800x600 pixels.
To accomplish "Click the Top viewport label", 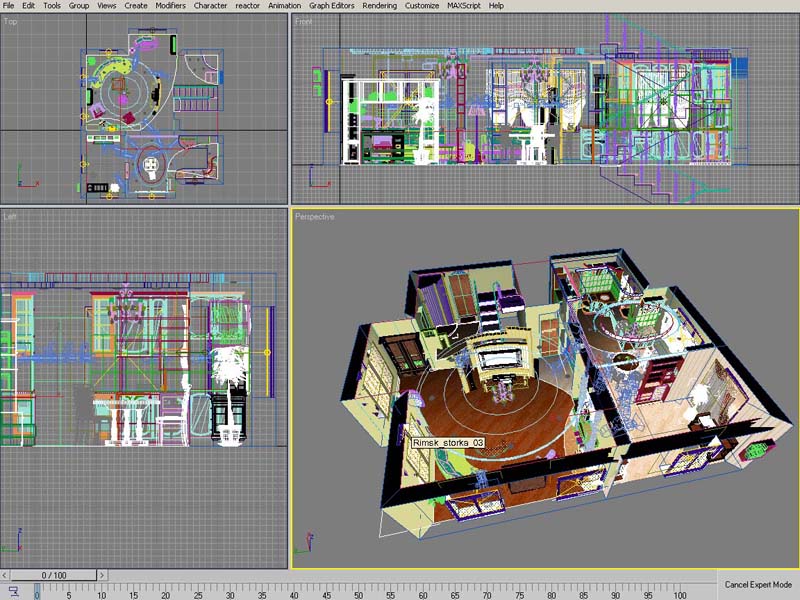I will pos(9,20).
